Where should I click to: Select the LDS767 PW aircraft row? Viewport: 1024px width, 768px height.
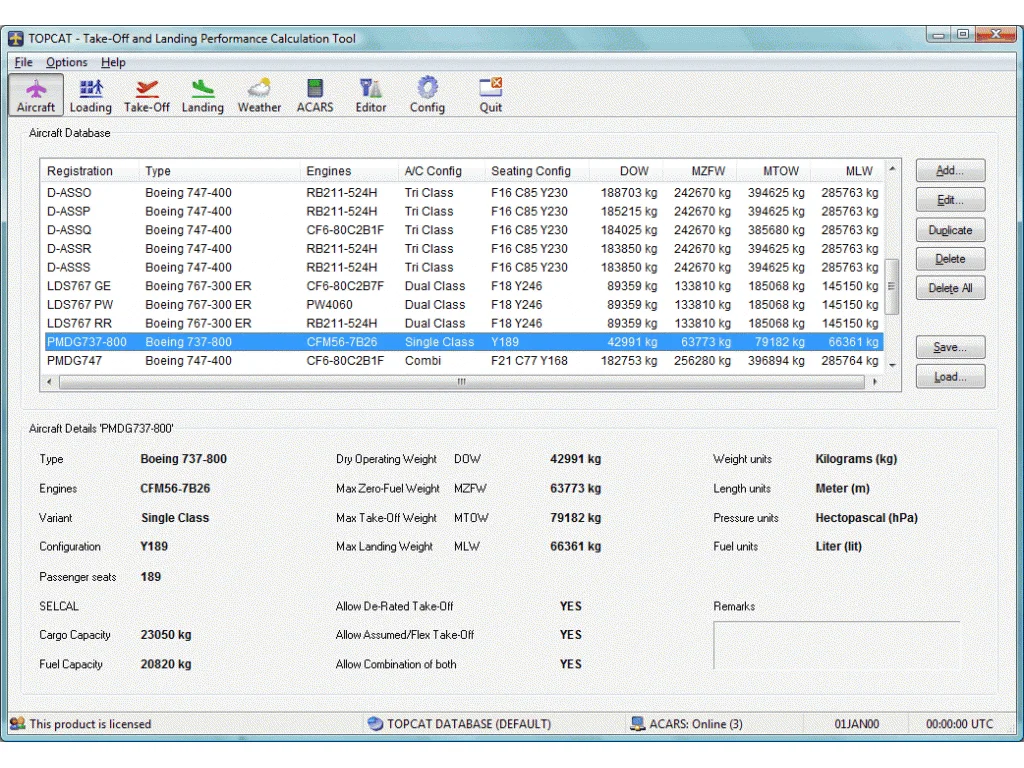463,304
